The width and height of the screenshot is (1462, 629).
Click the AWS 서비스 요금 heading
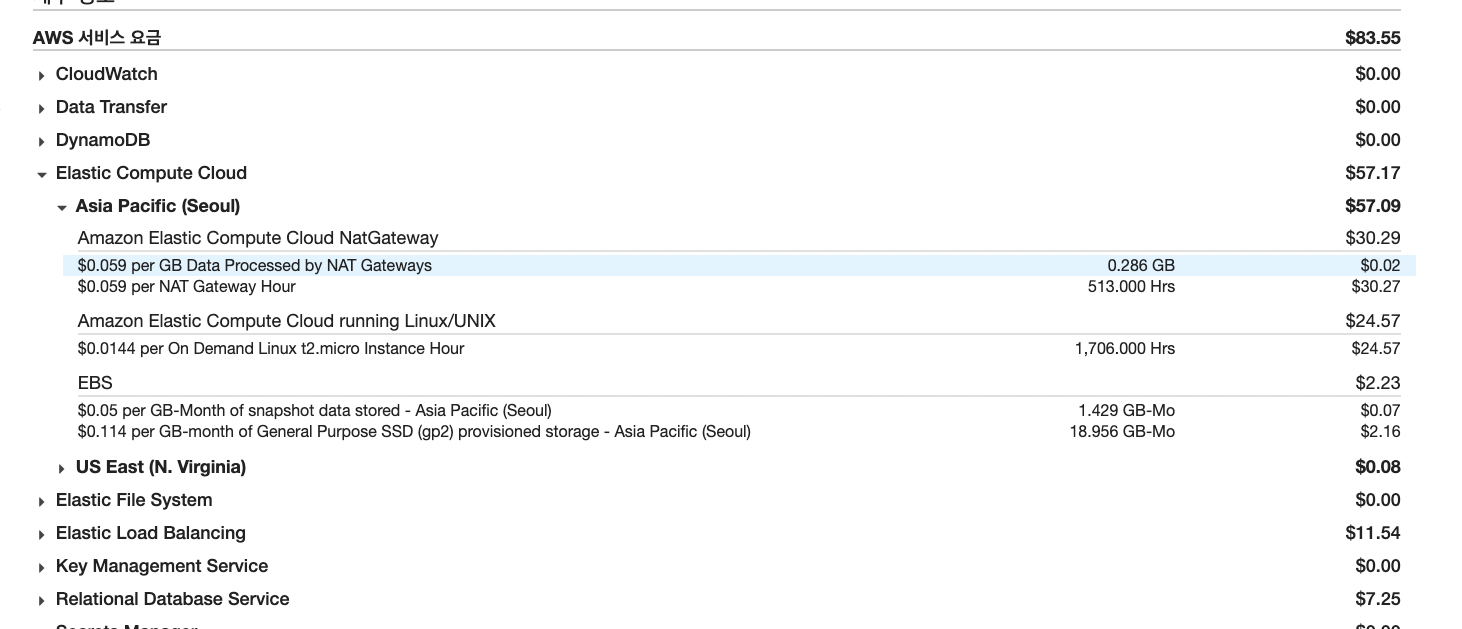pyautogui.click(x=97, y=38)
